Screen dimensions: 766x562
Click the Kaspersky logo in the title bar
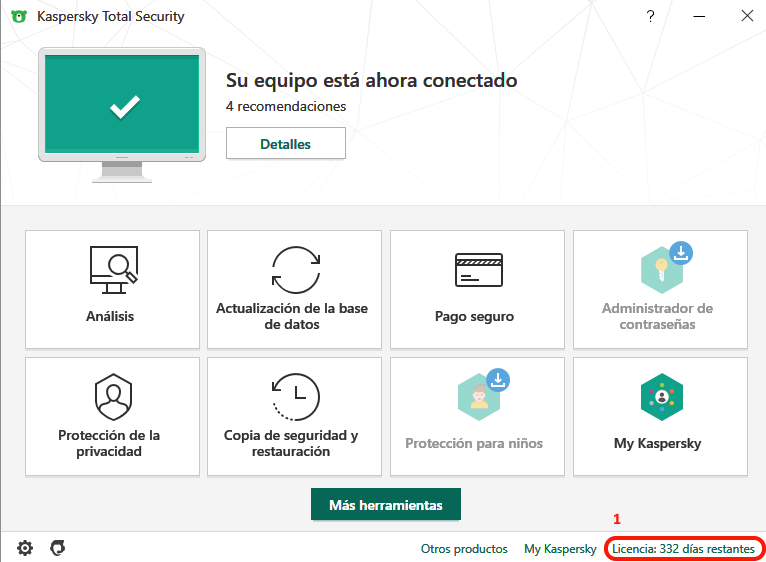point(19,17)
